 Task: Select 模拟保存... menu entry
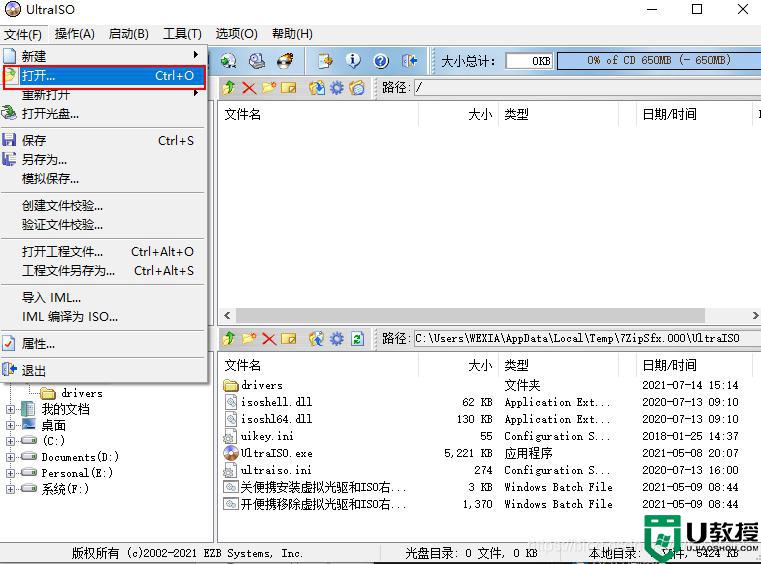(x=102, y=179)
